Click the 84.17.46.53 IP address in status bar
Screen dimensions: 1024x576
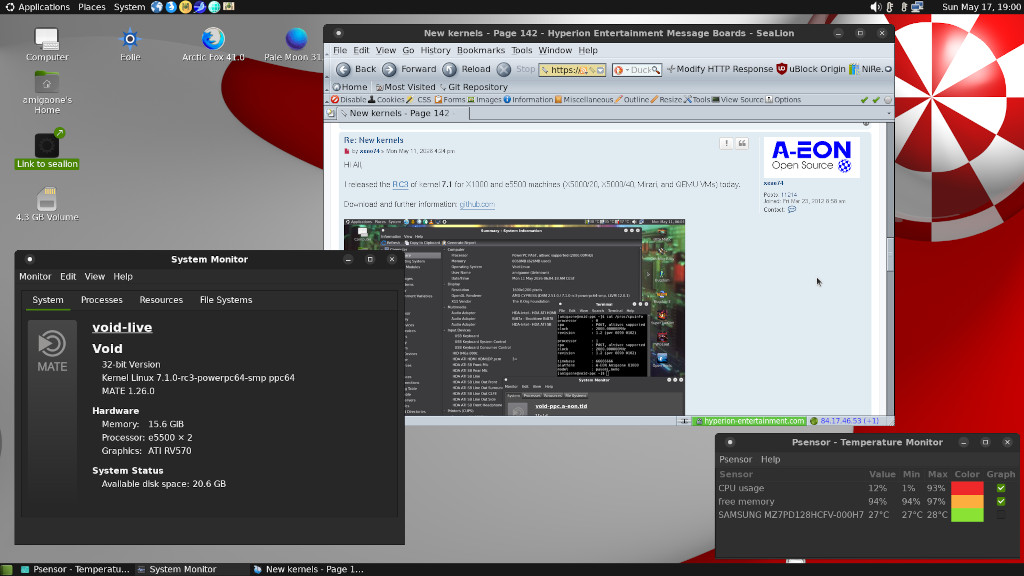coord(849,421)
